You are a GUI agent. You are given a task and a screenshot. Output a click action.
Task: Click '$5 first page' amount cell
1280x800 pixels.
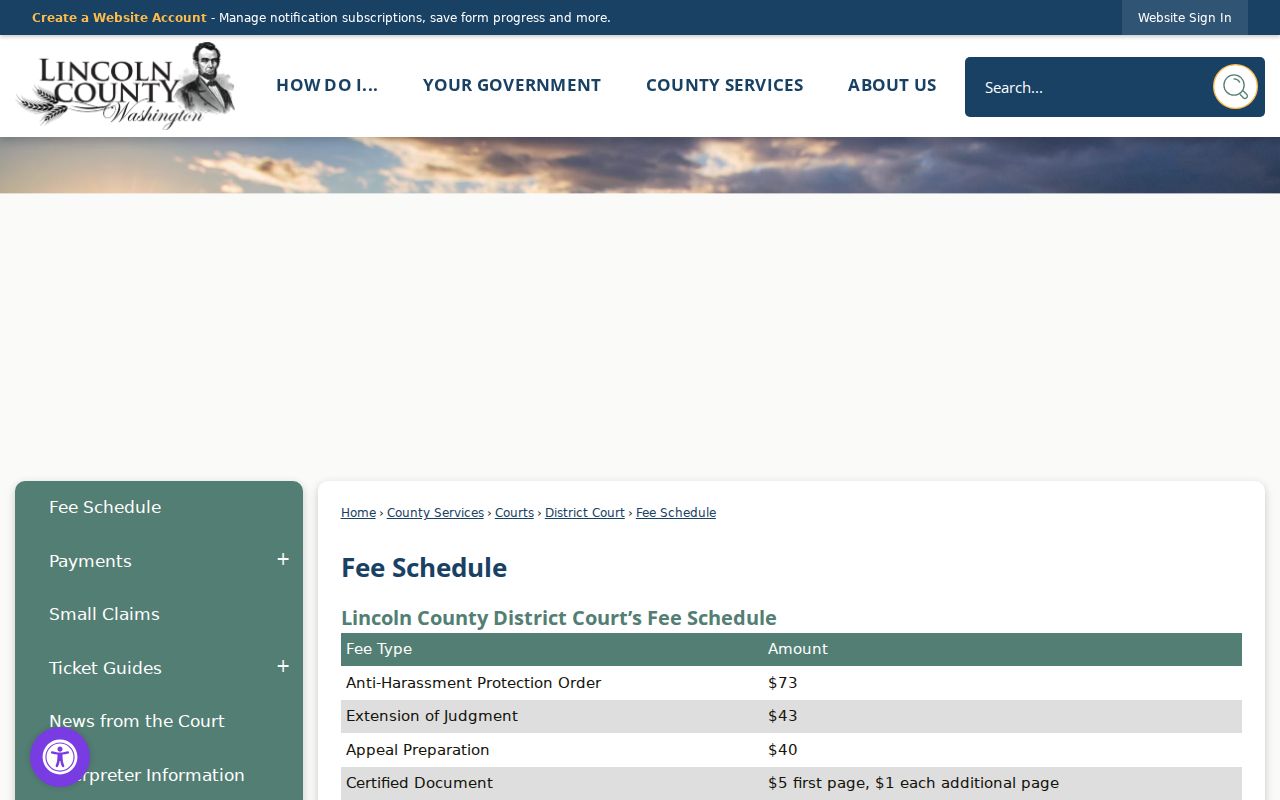913,783
